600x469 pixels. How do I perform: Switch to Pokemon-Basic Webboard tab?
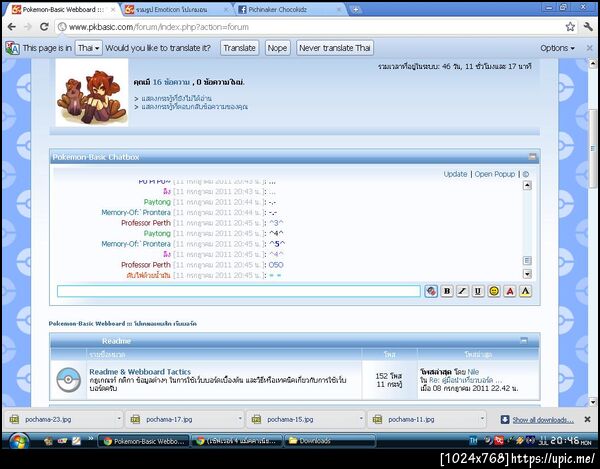click(63, 10)
